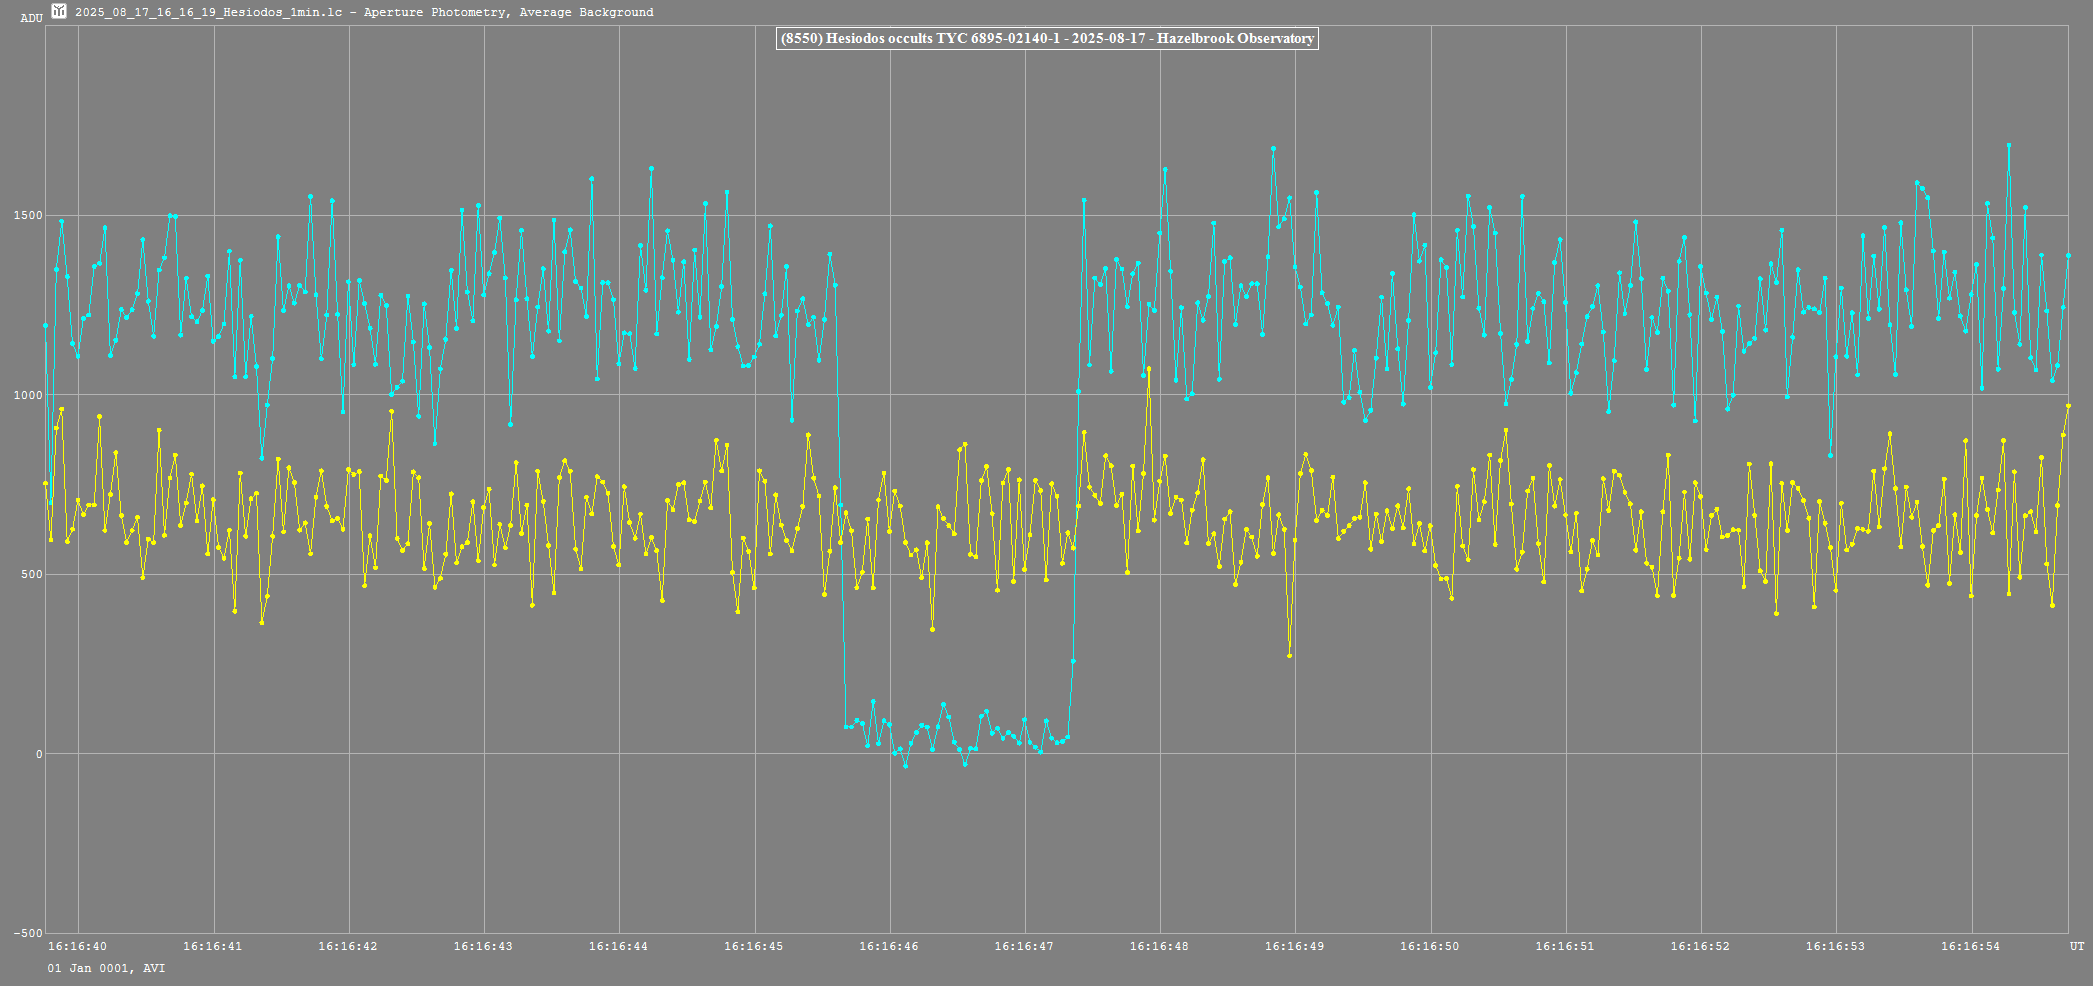Select the highest cyan data point after 16:16:54
This screenshot has width=2093, height=986.
[2008, 145]
